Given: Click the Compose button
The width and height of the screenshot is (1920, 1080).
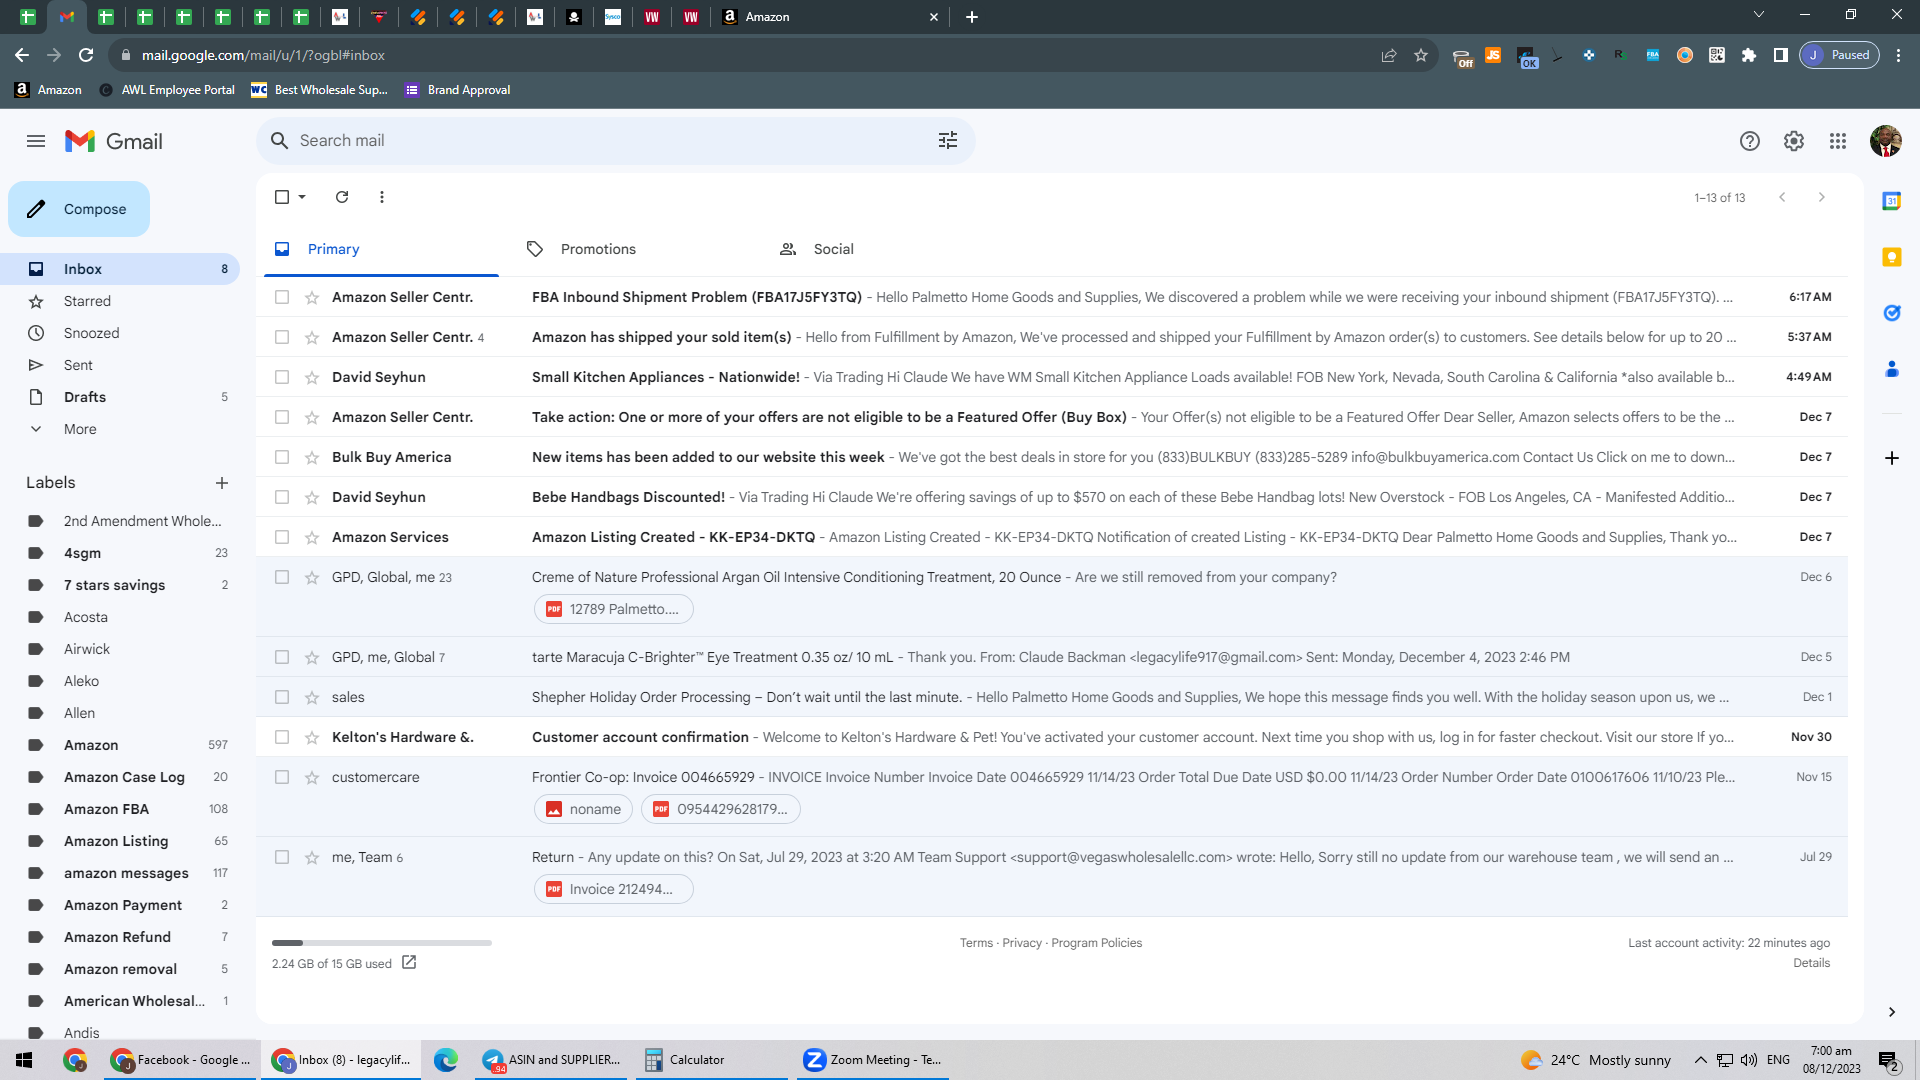Looking at the screenshot, I should click(79, 209).
